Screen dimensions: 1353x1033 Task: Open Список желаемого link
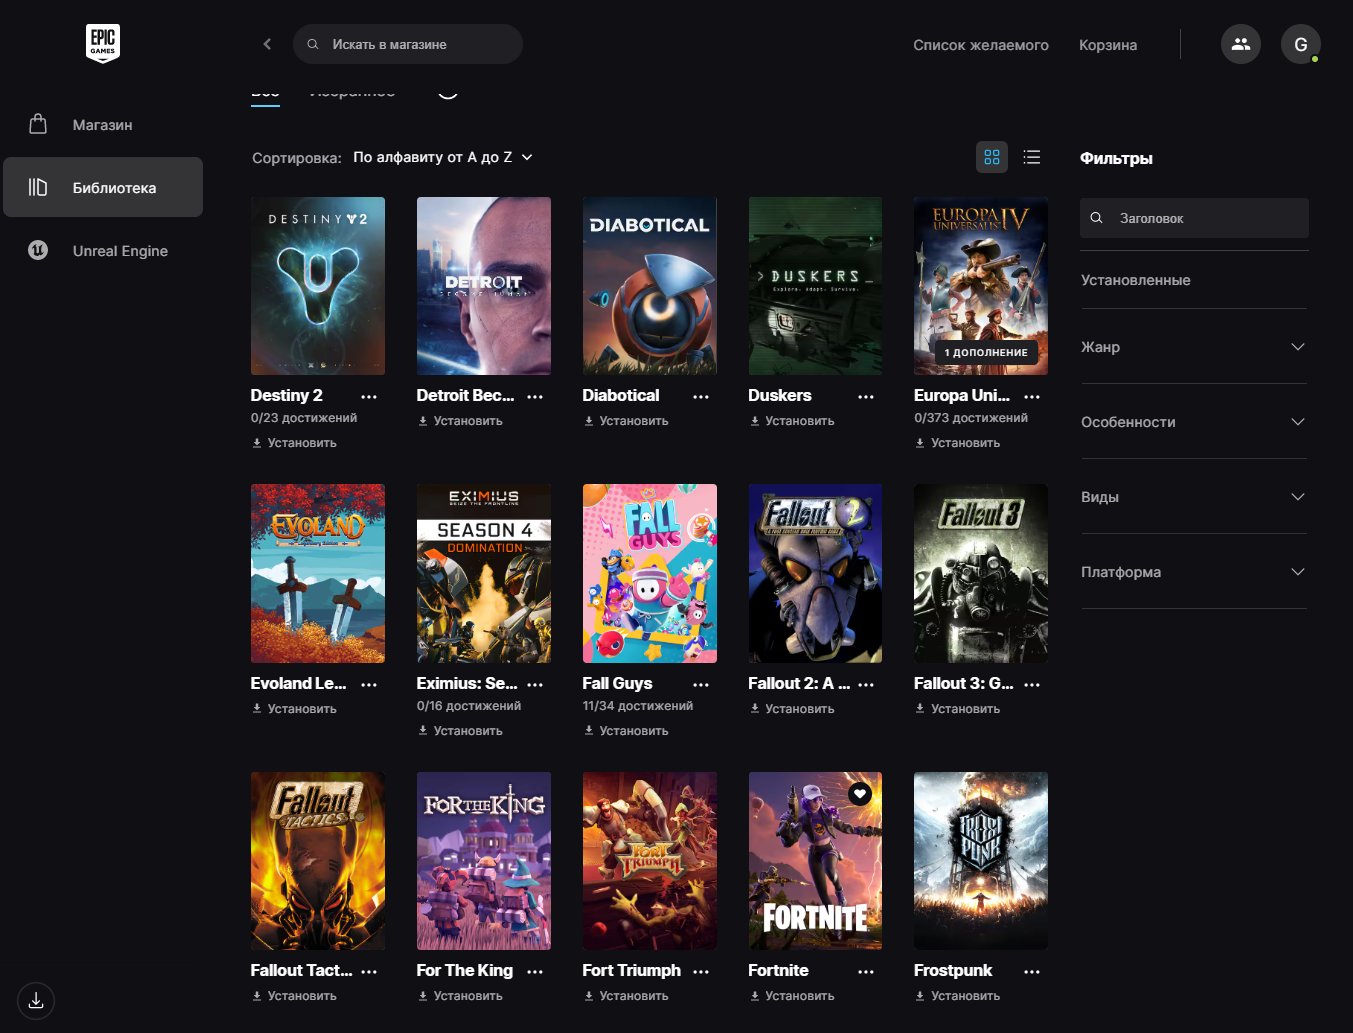(x=980, y=45)
